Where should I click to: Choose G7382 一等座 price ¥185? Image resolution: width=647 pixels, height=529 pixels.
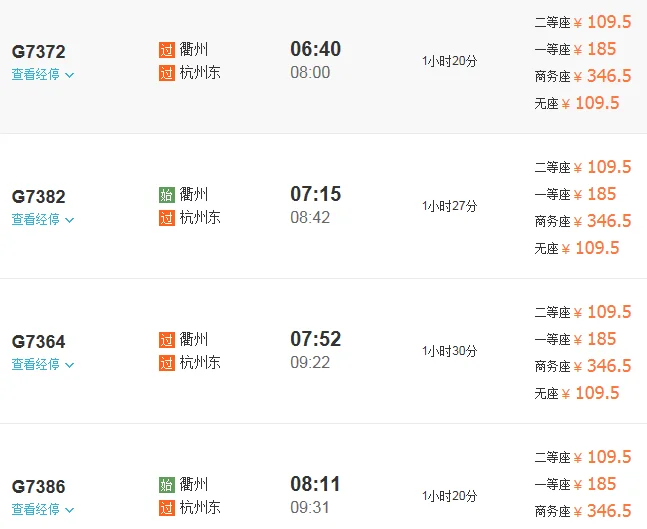(601, 194)
